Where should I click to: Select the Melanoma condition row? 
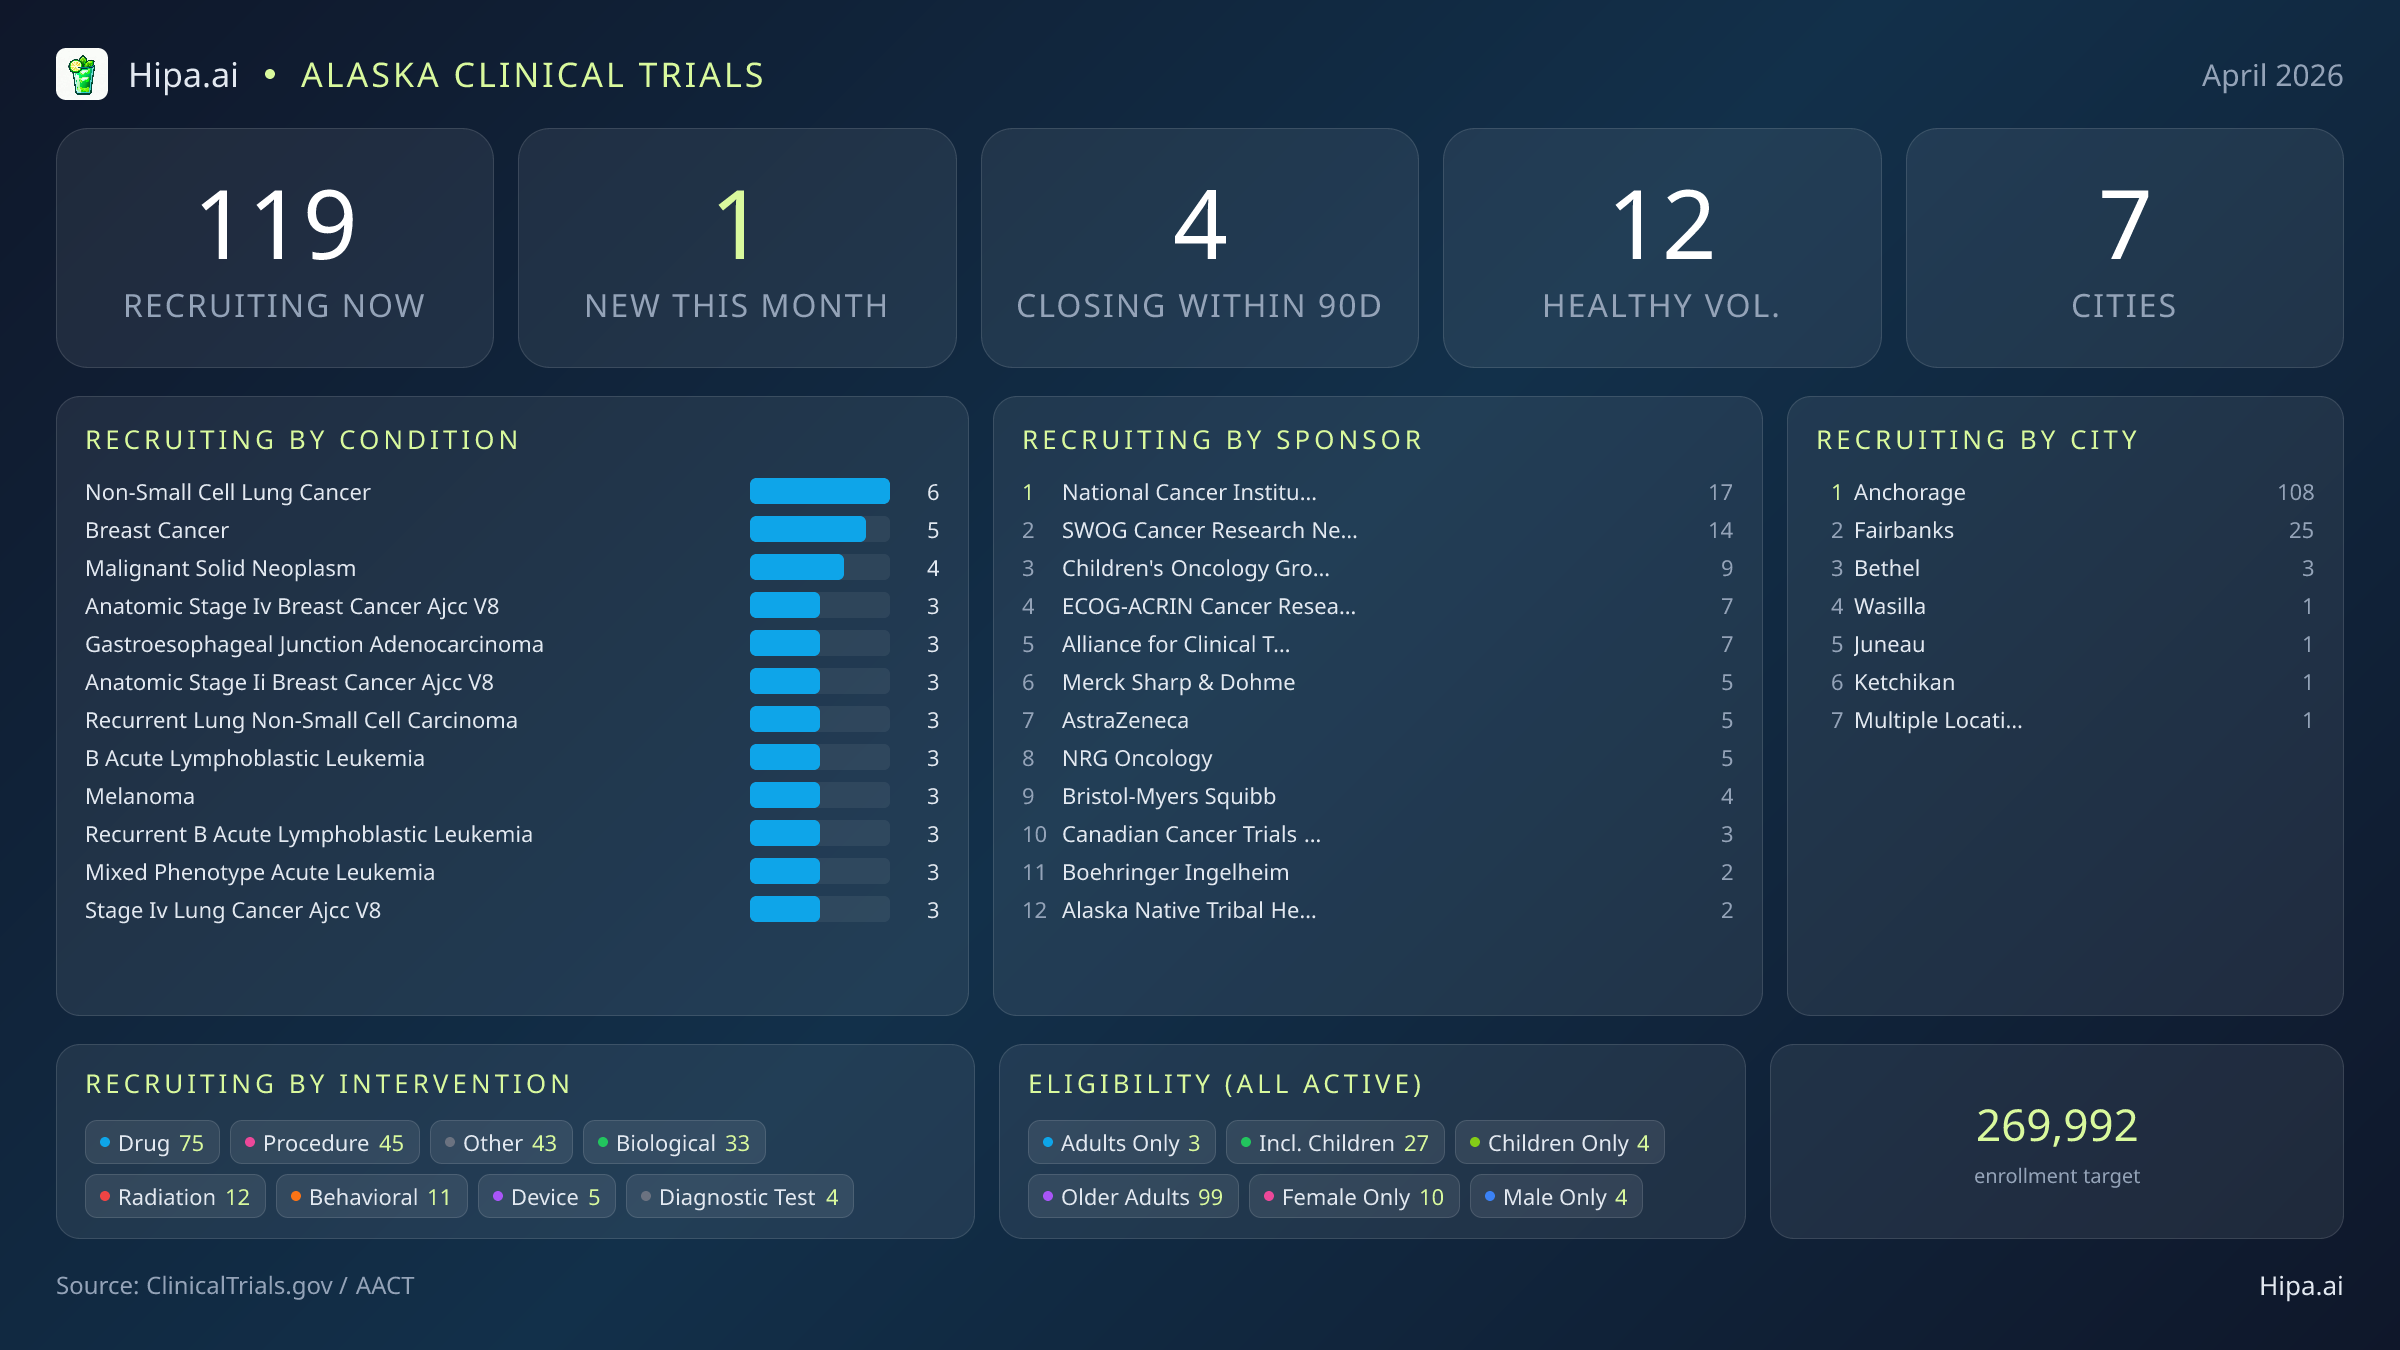[512, 796]
